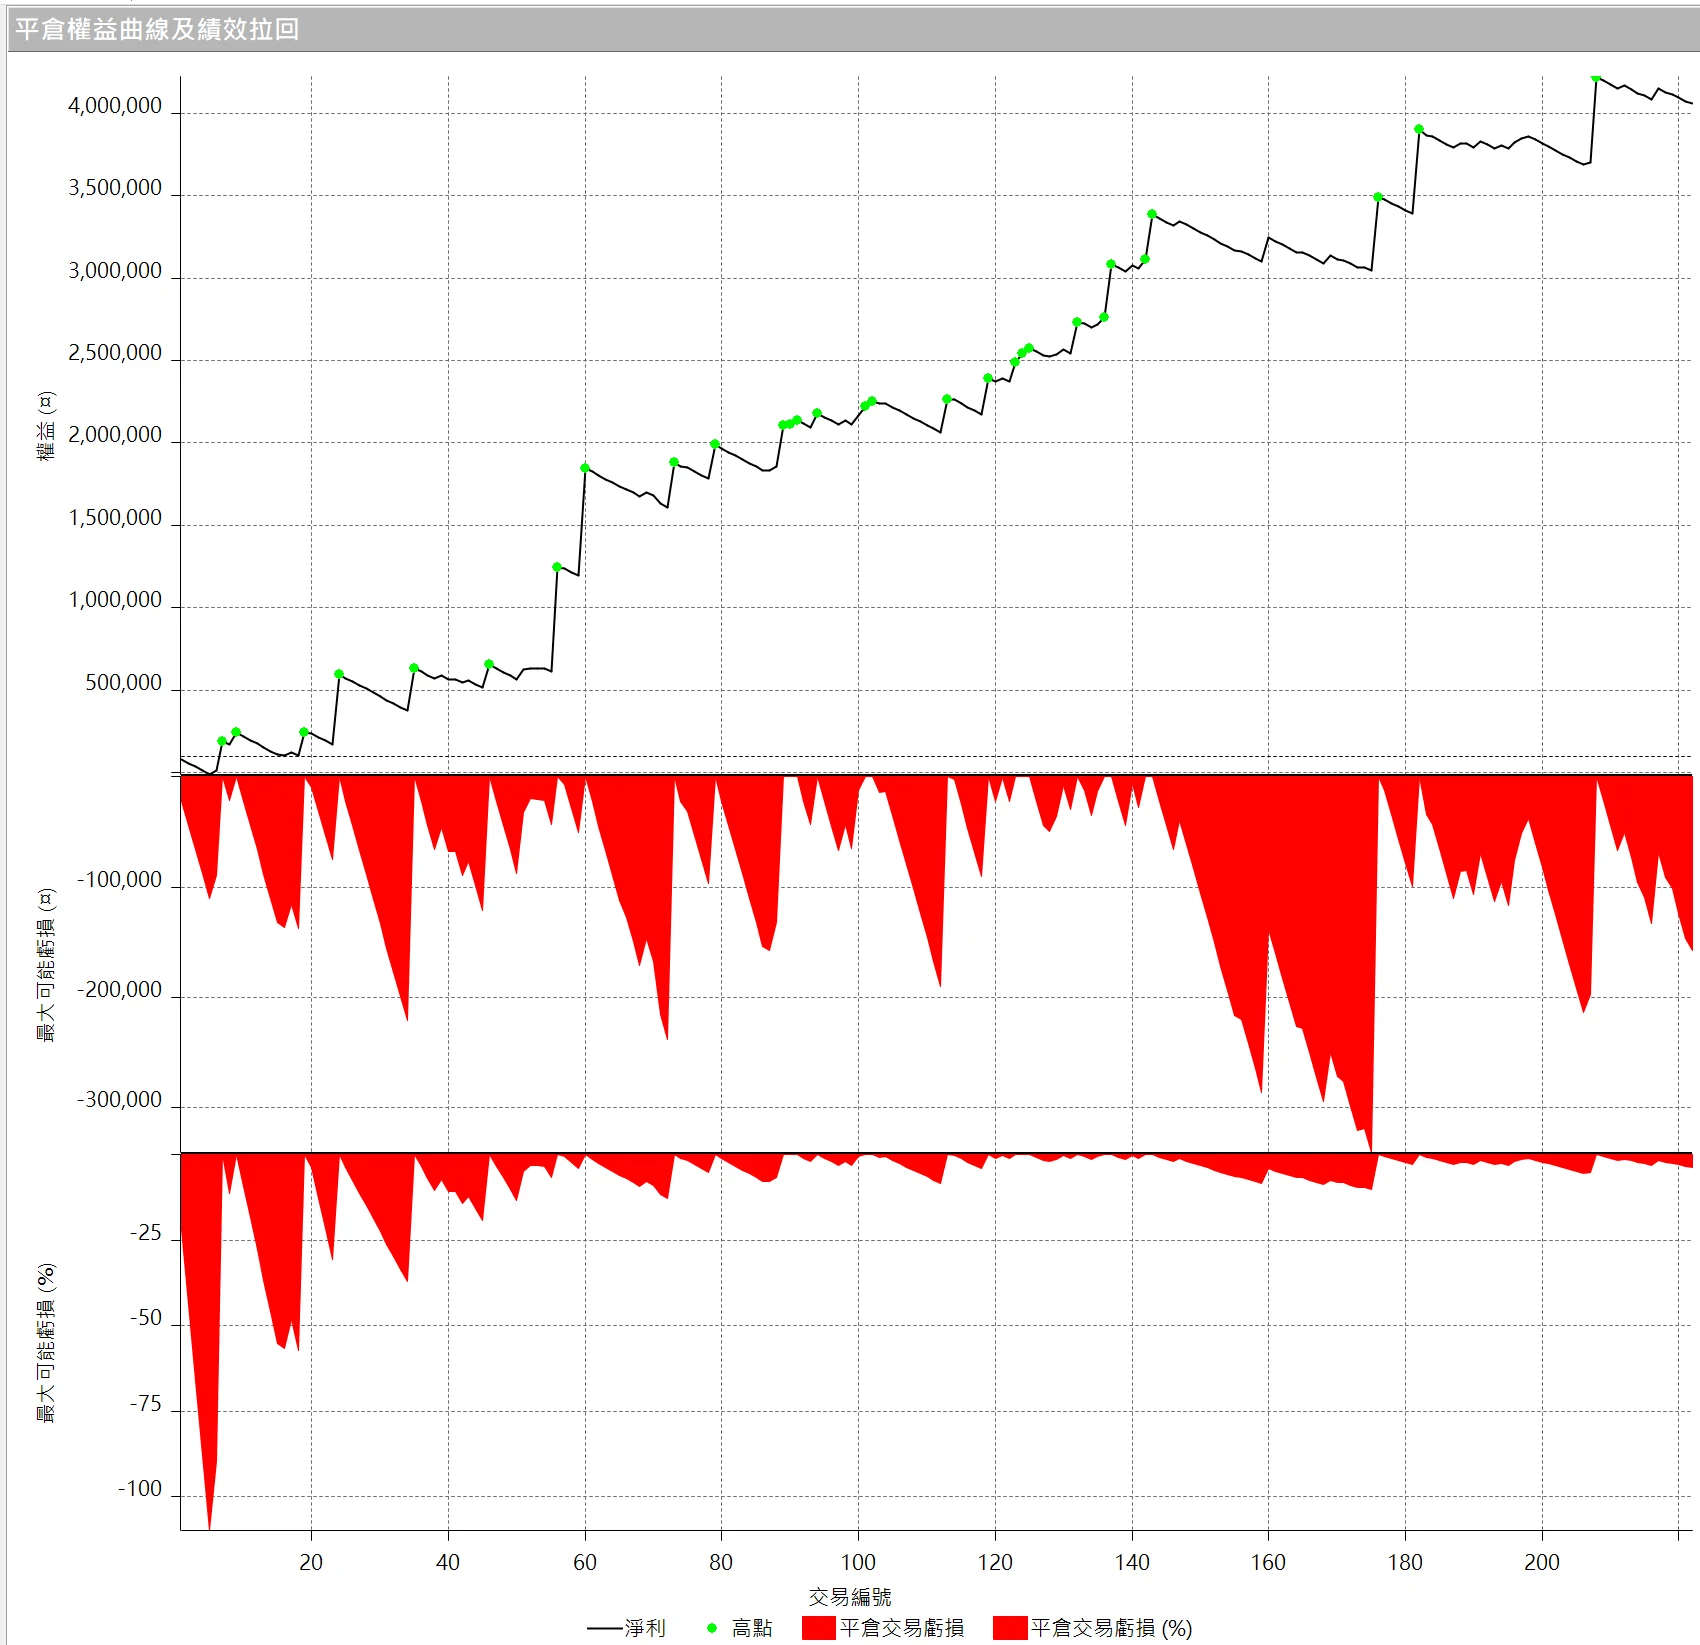Click the 淨利 legend line entry
This screenshot has height=1645, width=1700.
[626, 1628]
